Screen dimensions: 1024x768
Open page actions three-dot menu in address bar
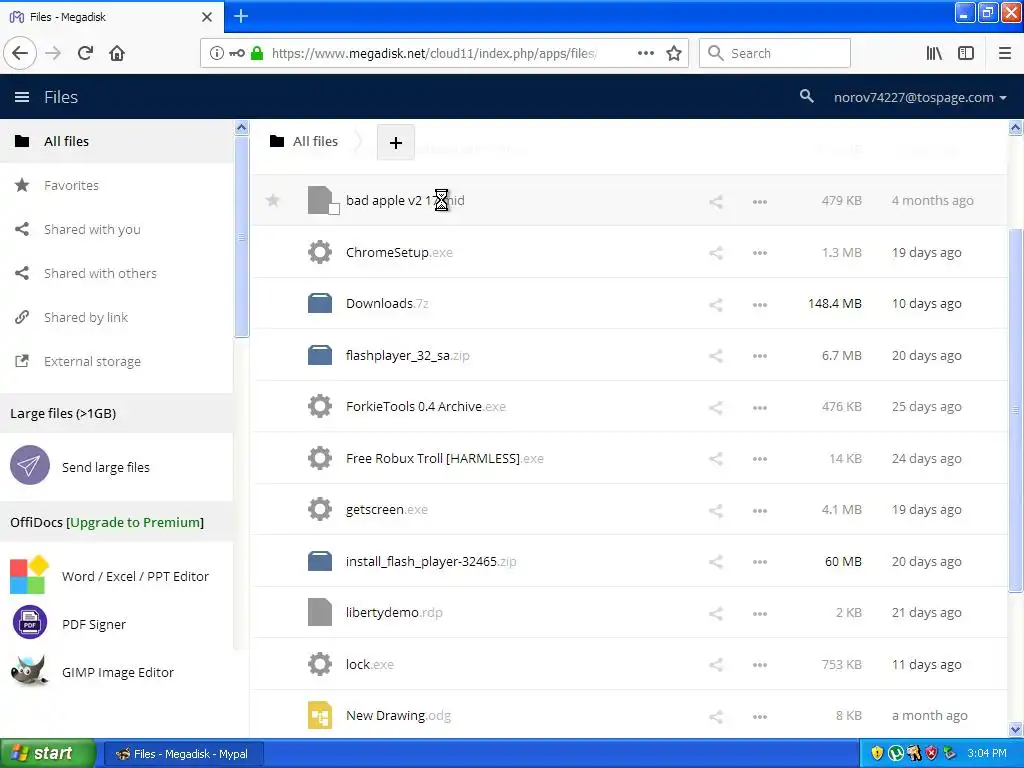646,53
